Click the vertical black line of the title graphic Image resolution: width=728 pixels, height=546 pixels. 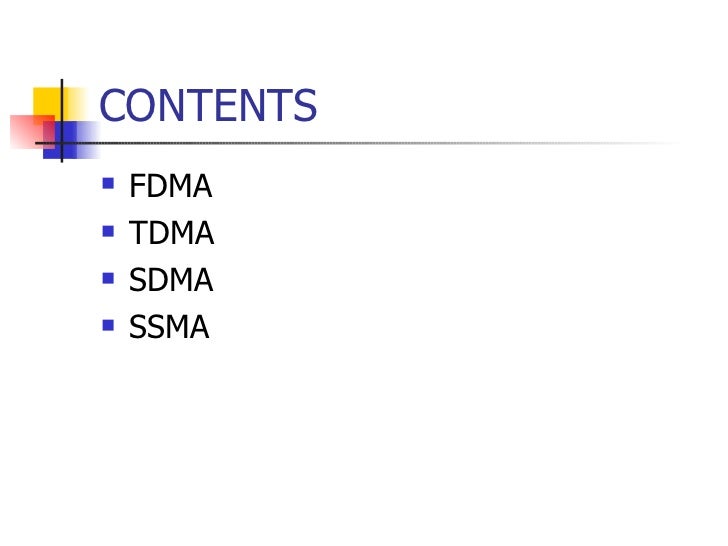[x=62, y=121]
